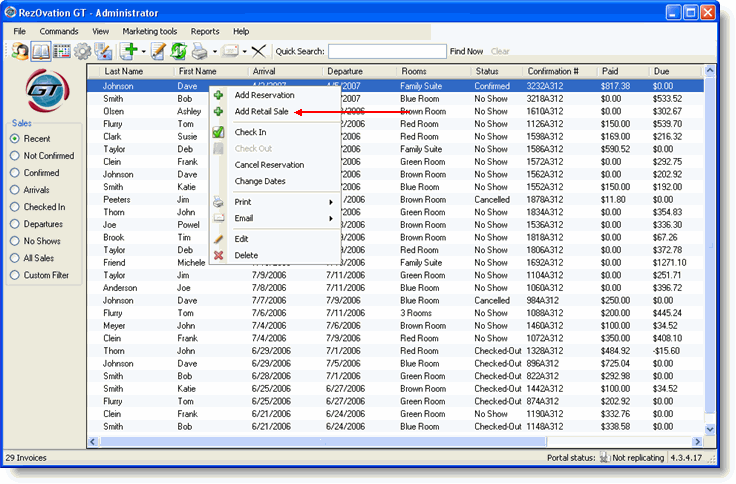Click the red X icon beside Delete
This screenshot has height=484, width=736.
[x=218, y=255]
